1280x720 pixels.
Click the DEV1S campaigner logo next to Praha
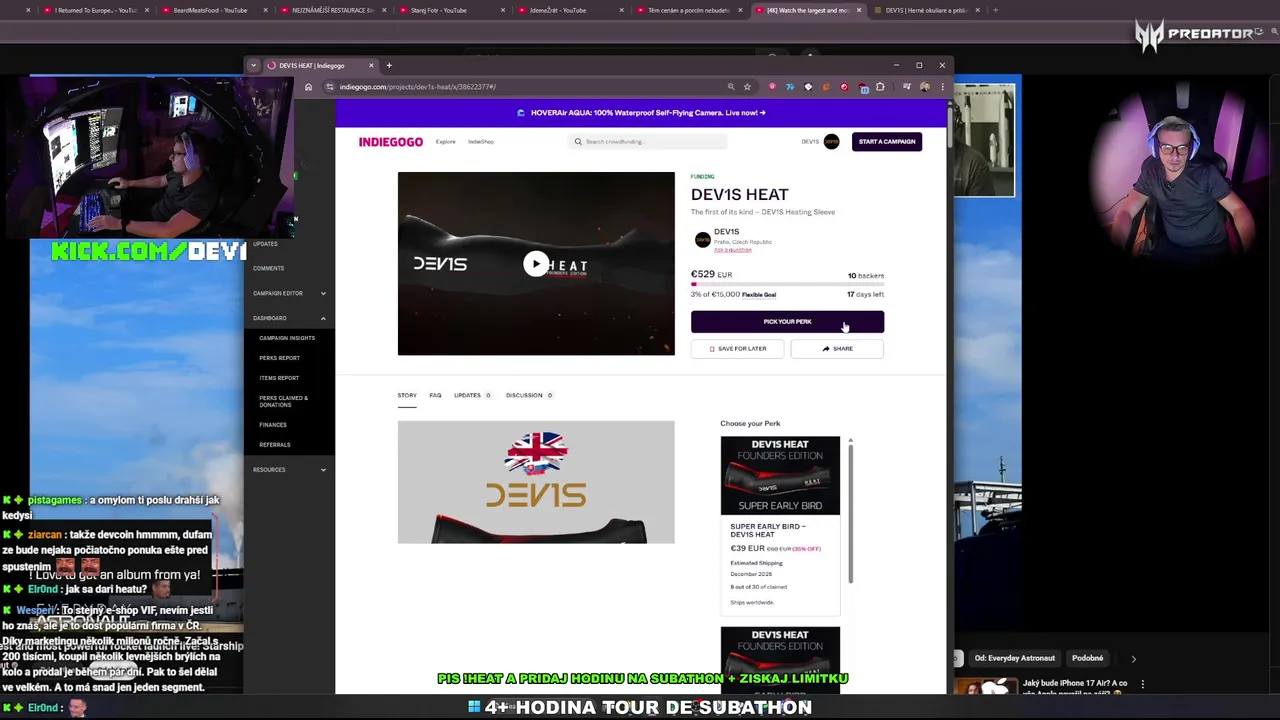(x=702, y=239)
